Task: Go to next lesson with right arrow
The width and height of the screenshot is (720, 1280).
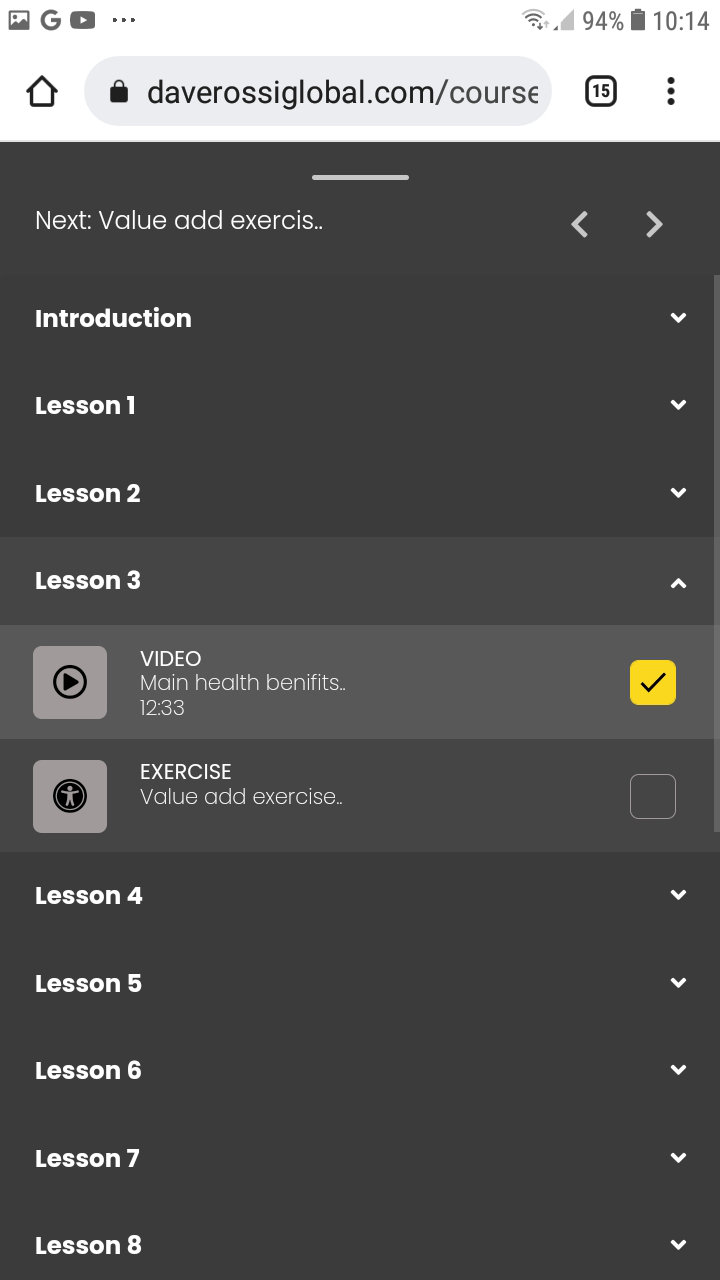Action: (654, 224)
